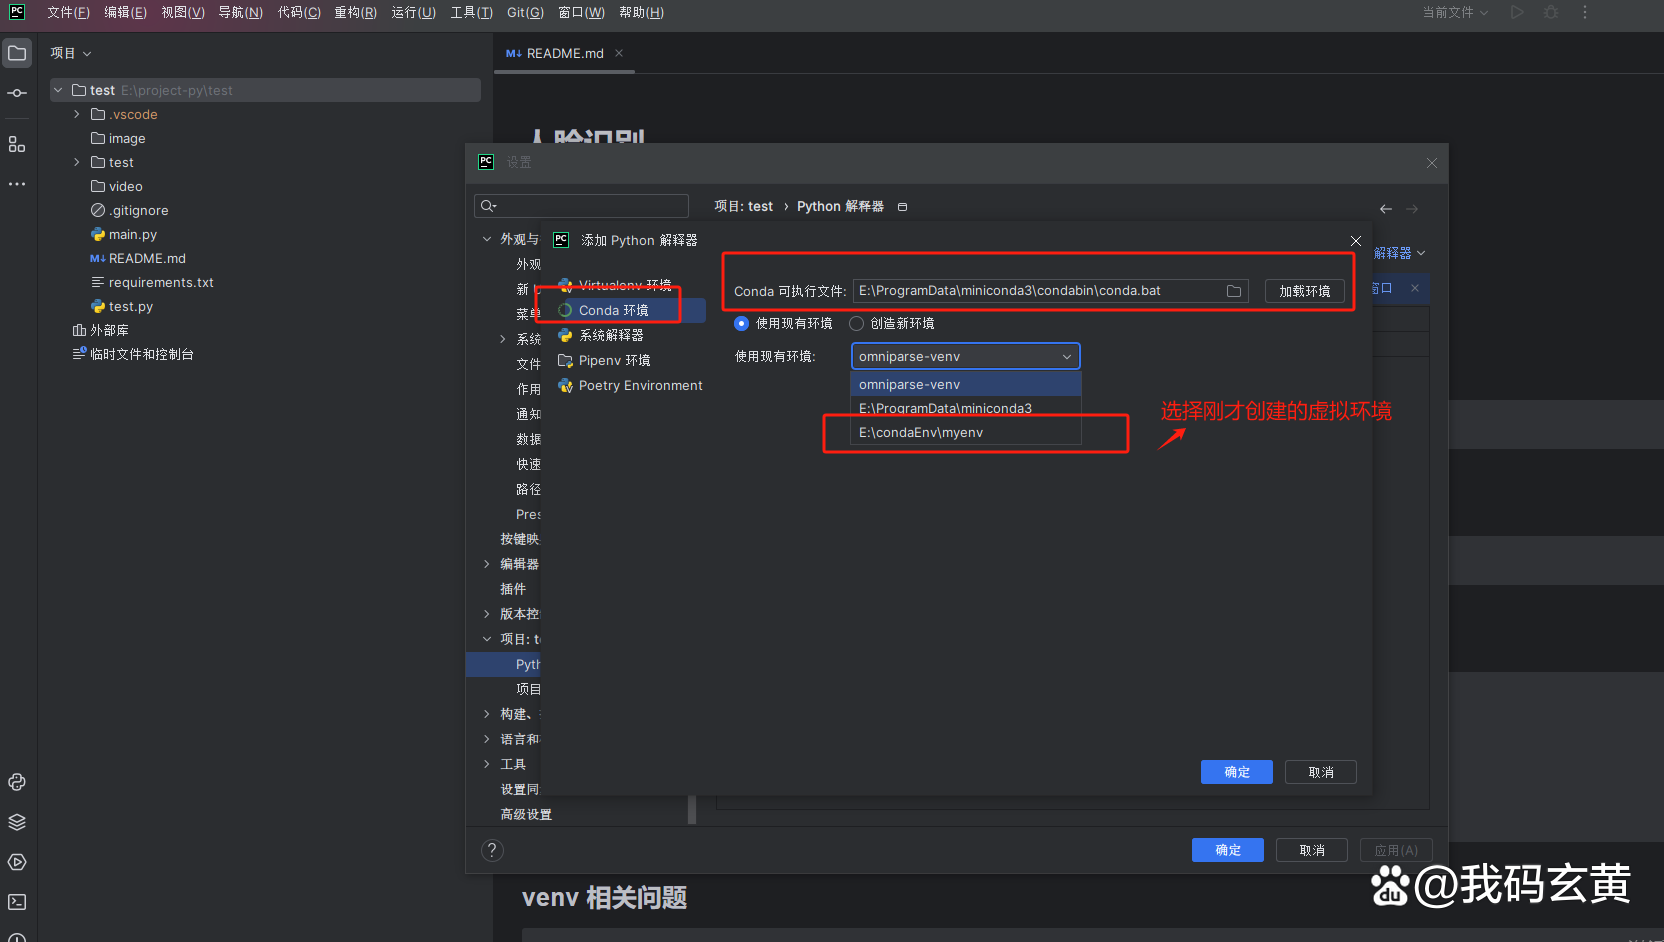Click 取消 in Add Interpreter dialog

click(1321, 772)
